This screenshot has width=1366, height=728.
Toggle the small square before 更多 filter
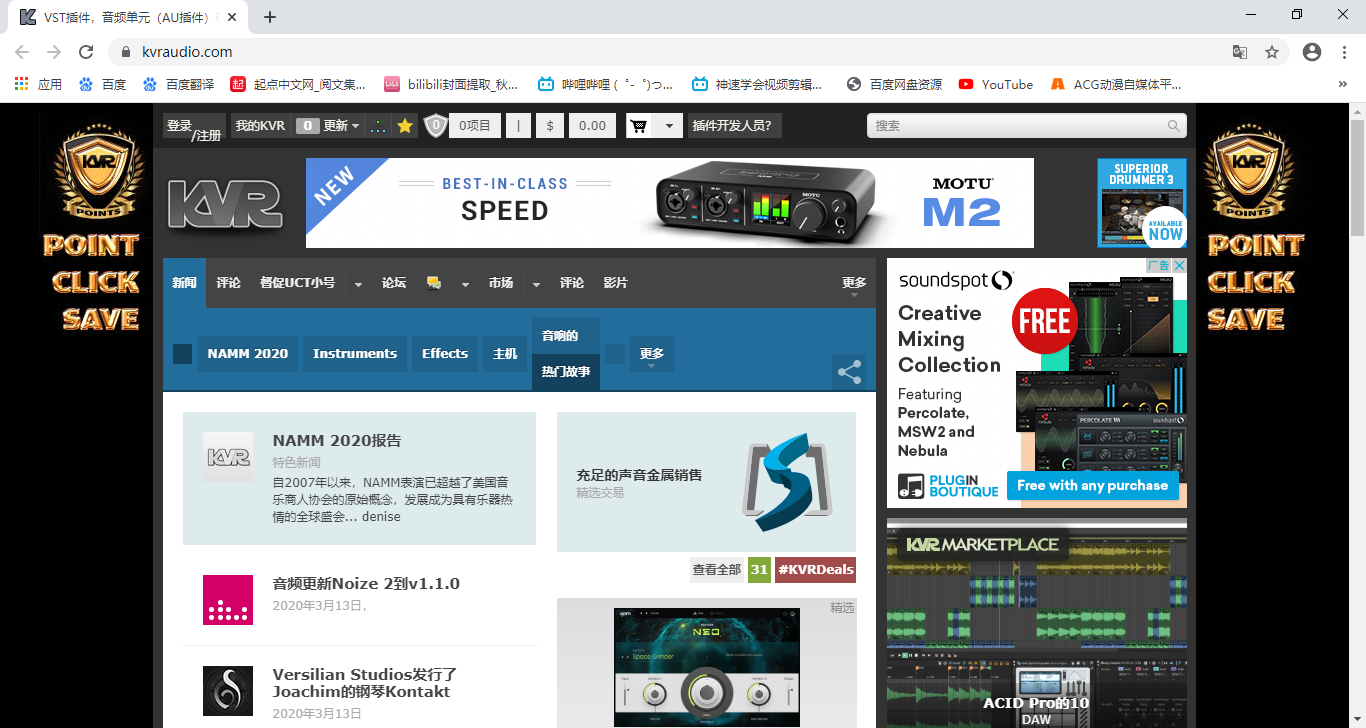coord(615,354)
